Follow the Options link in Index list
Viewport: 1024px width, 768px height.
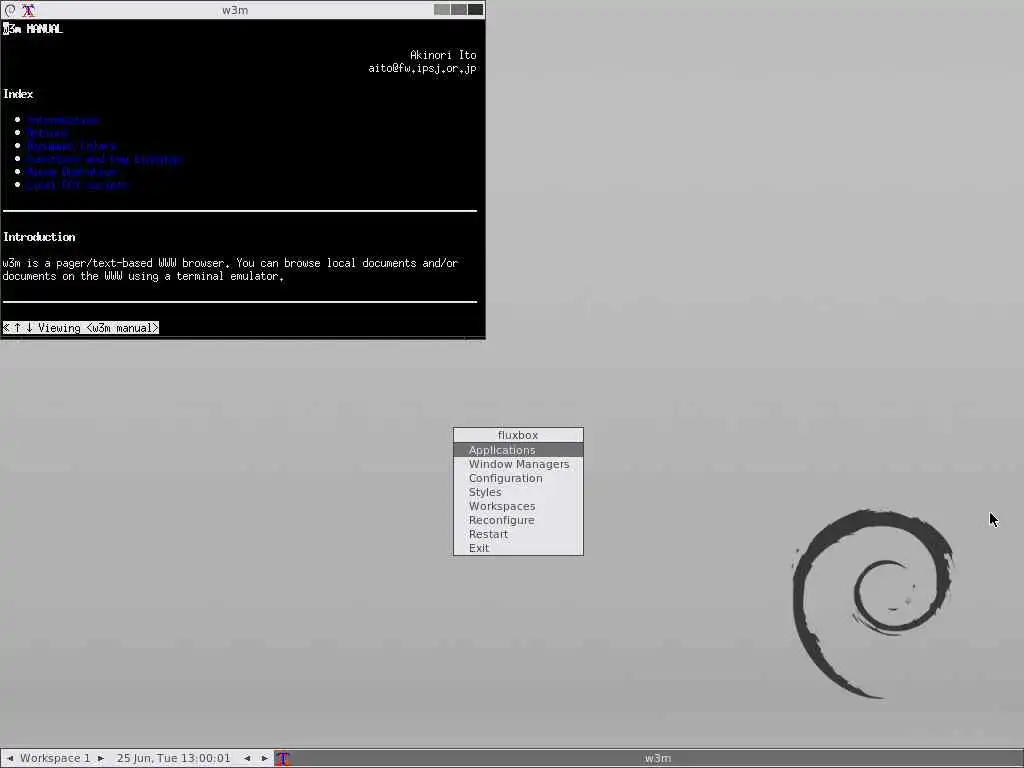[x=48, y=133]
